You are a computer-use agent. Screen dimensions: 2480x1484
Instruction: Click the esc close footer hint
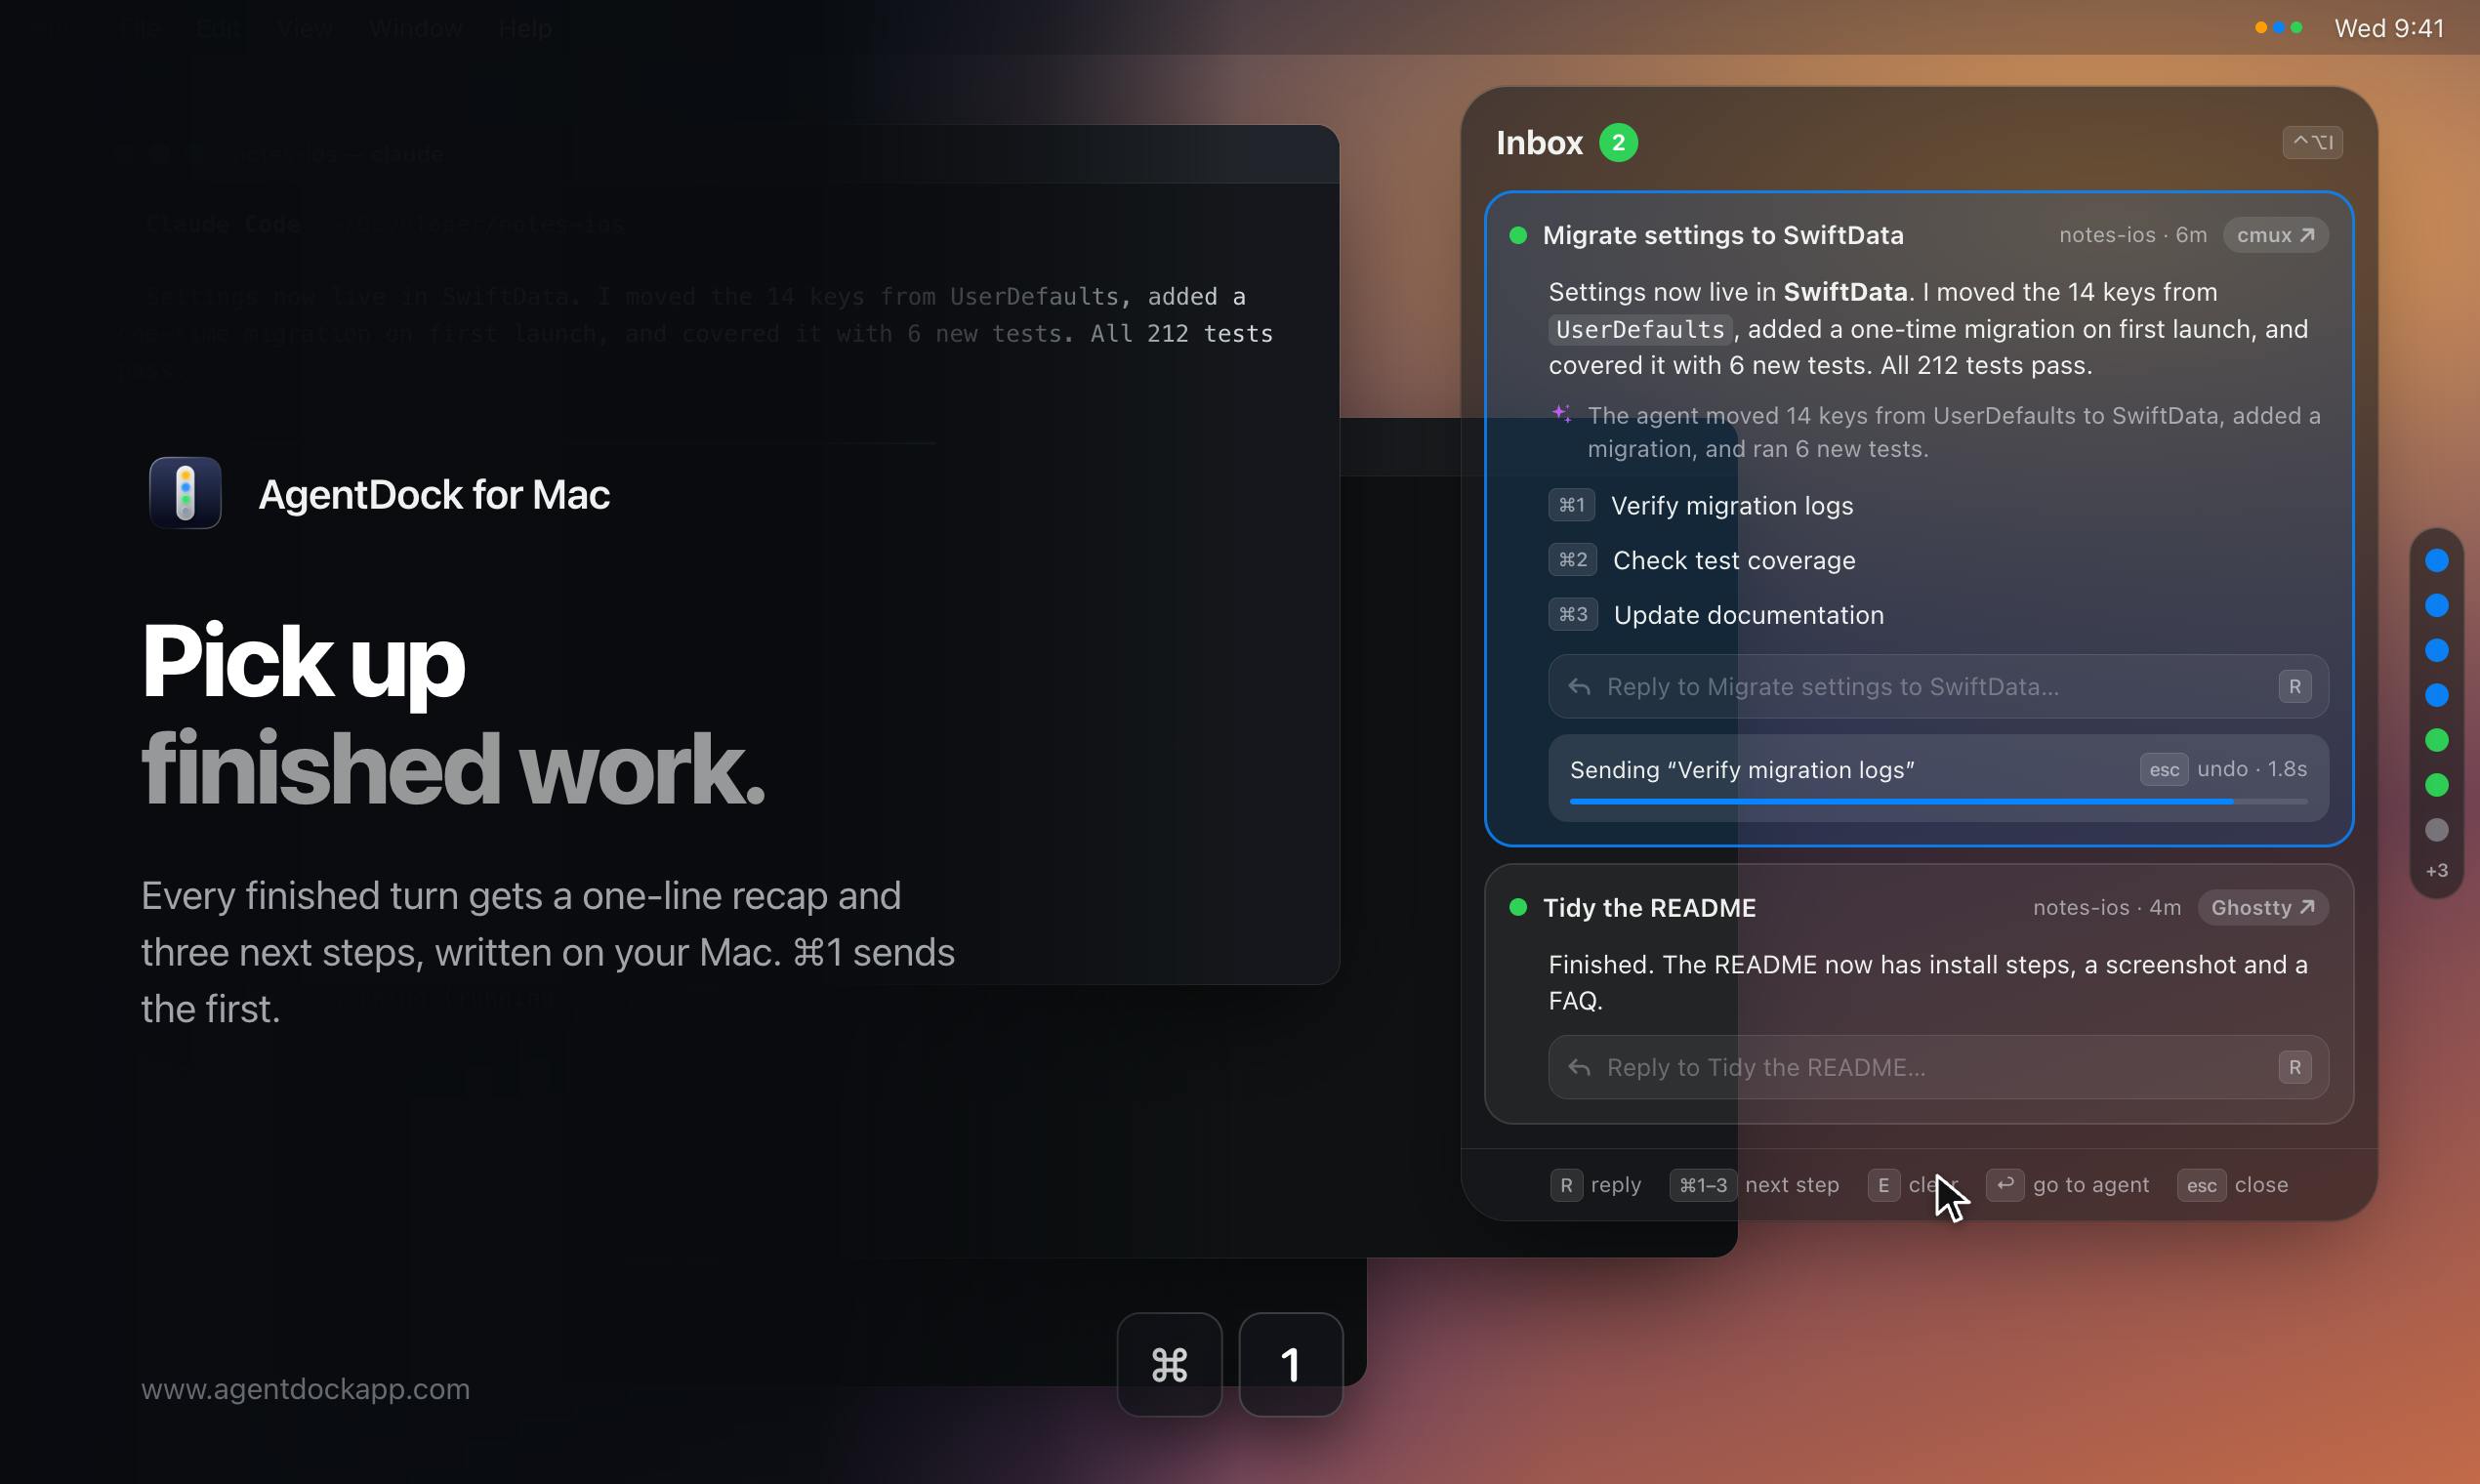click(2232, 1185)
